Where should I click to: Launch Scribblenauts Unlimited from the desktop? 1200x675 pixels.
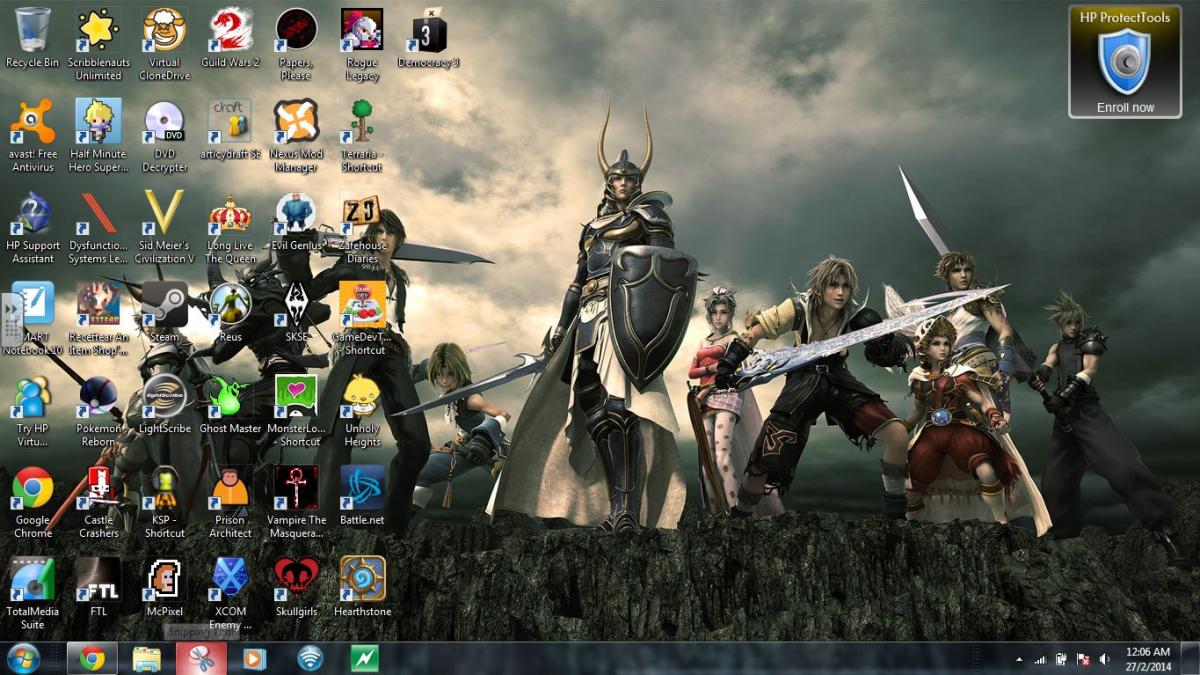coord(98,45)
